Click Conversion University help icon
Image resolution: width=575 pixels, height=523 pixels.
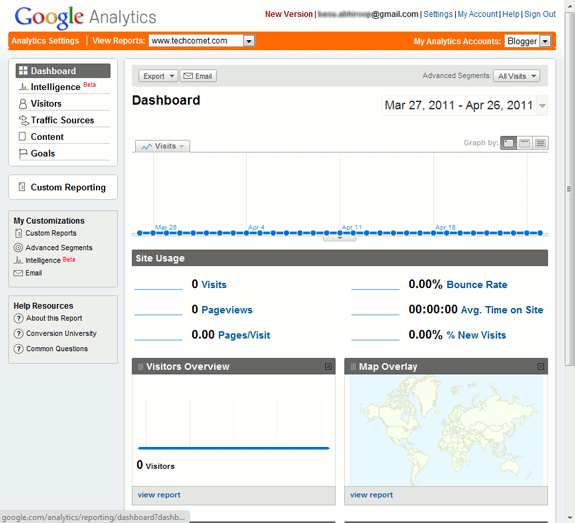pyautogui.click(x=18, y=334)
